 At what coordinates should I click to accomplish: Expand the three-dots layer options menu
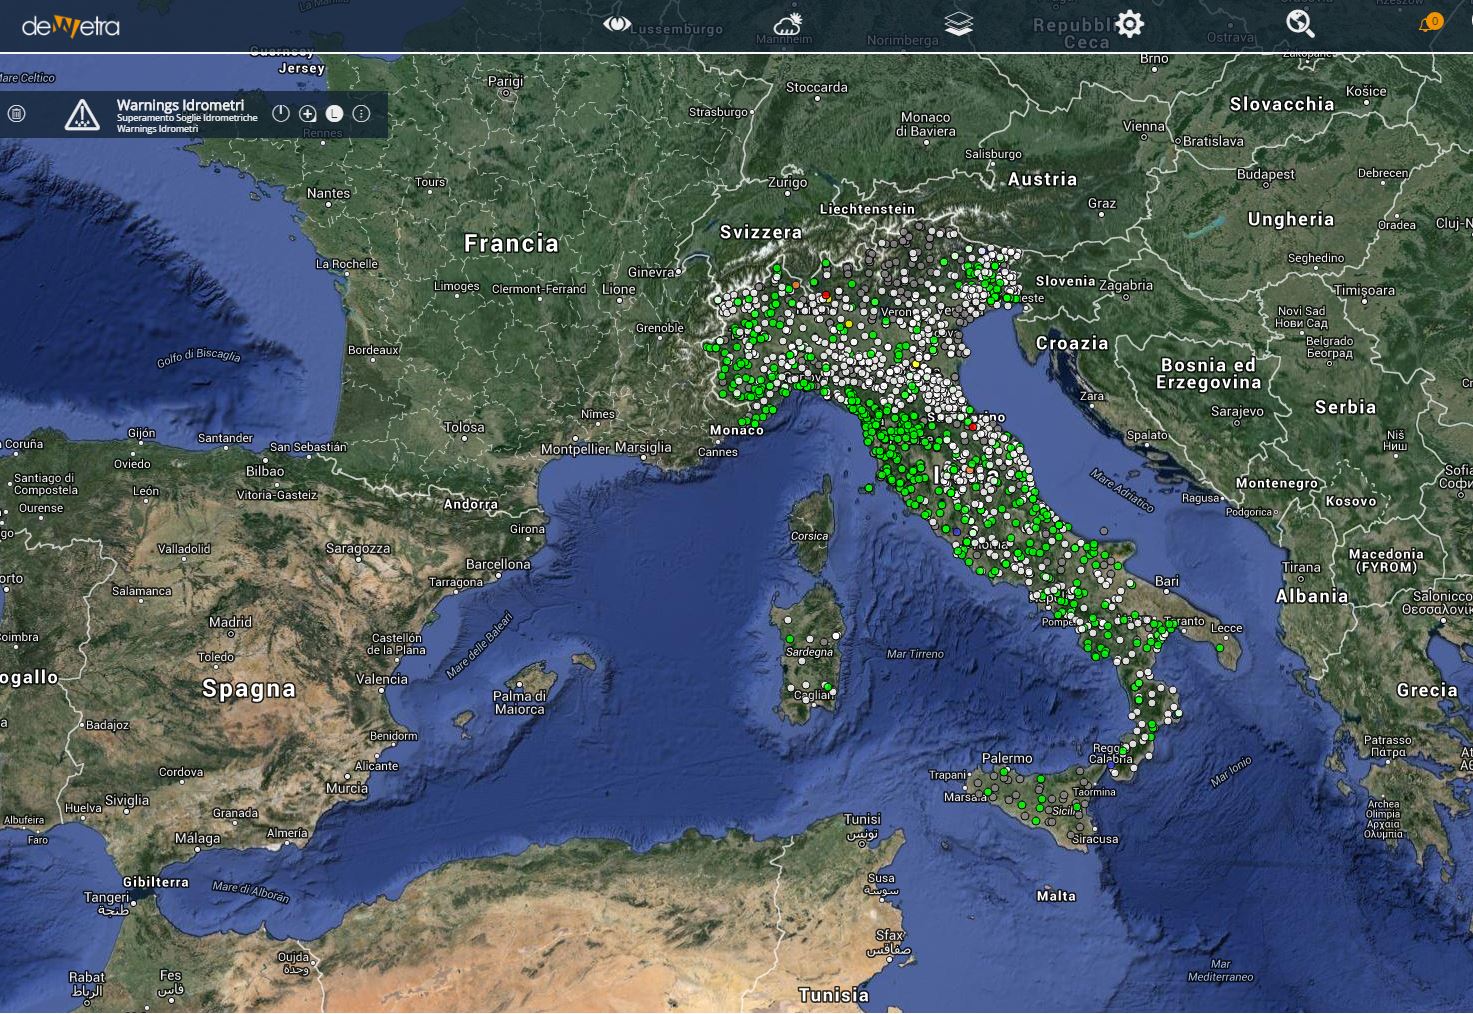(362, 114)
